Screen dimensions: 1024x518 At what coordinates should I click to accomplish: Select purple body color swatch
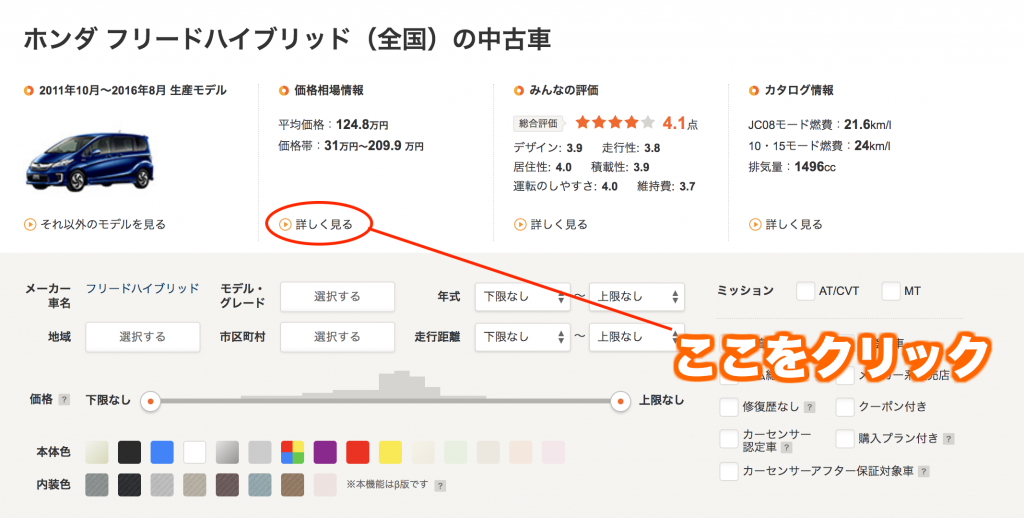[325, 452]
